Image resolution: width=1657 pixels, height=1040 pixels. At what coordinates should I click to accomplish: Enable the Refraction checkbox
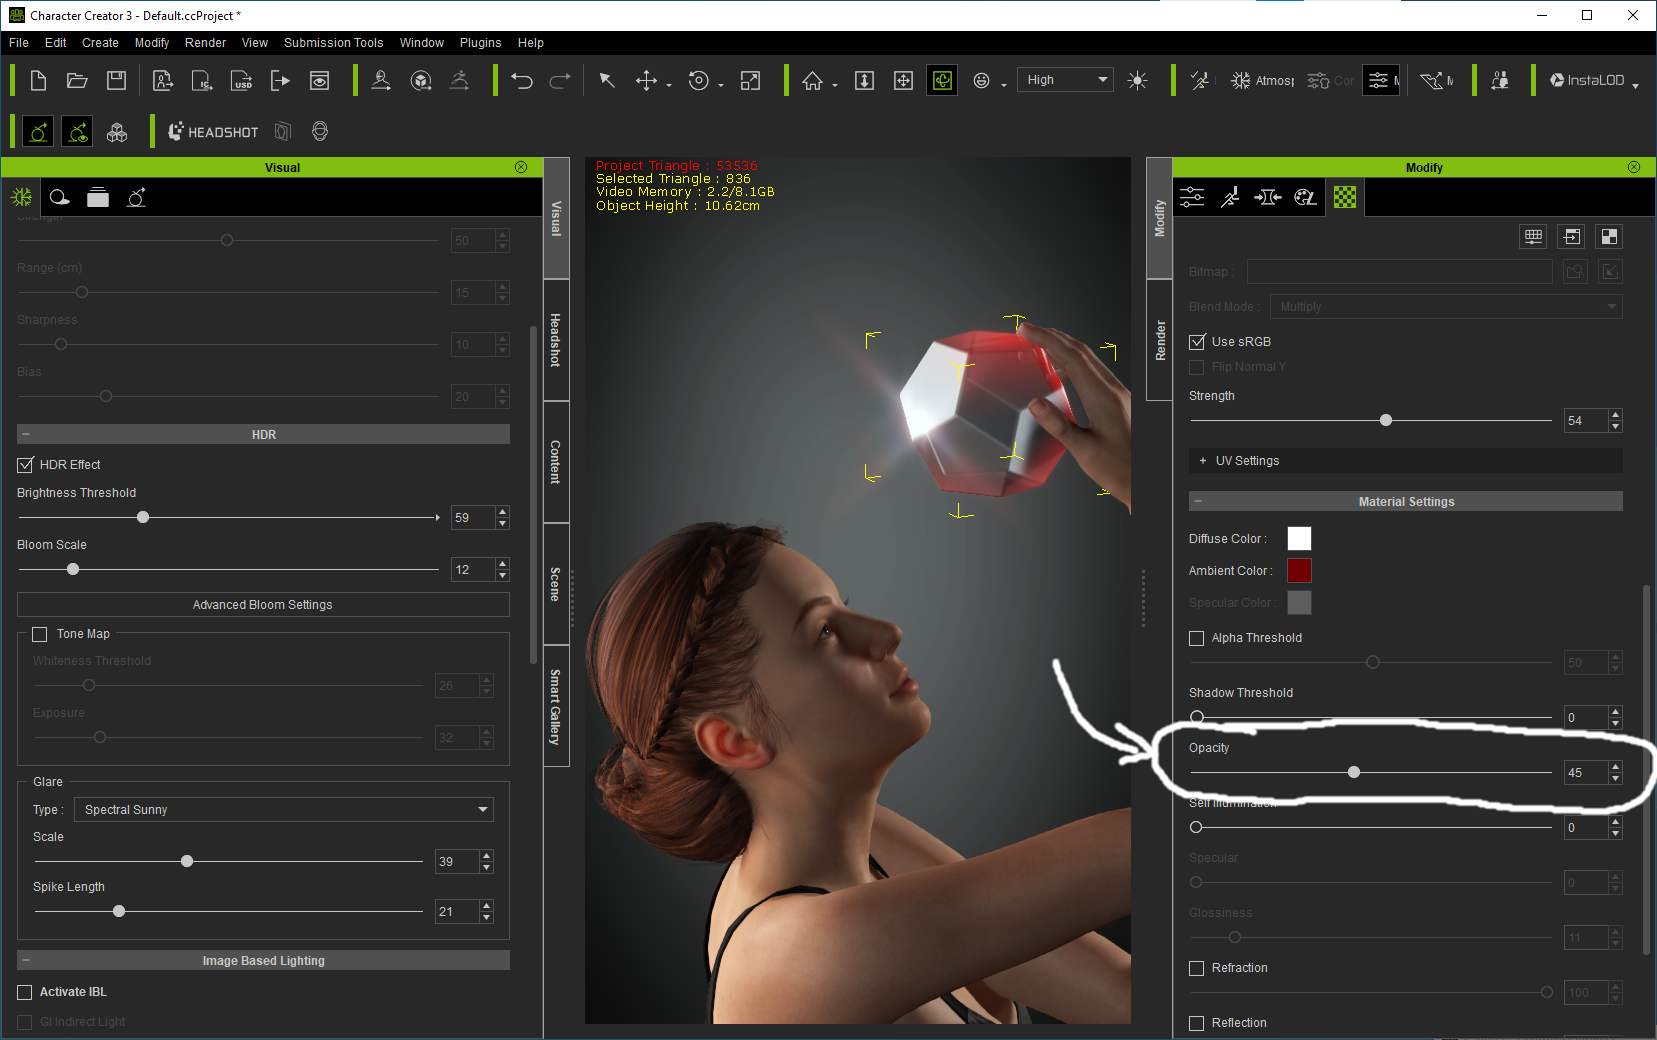pos(1196,968)
